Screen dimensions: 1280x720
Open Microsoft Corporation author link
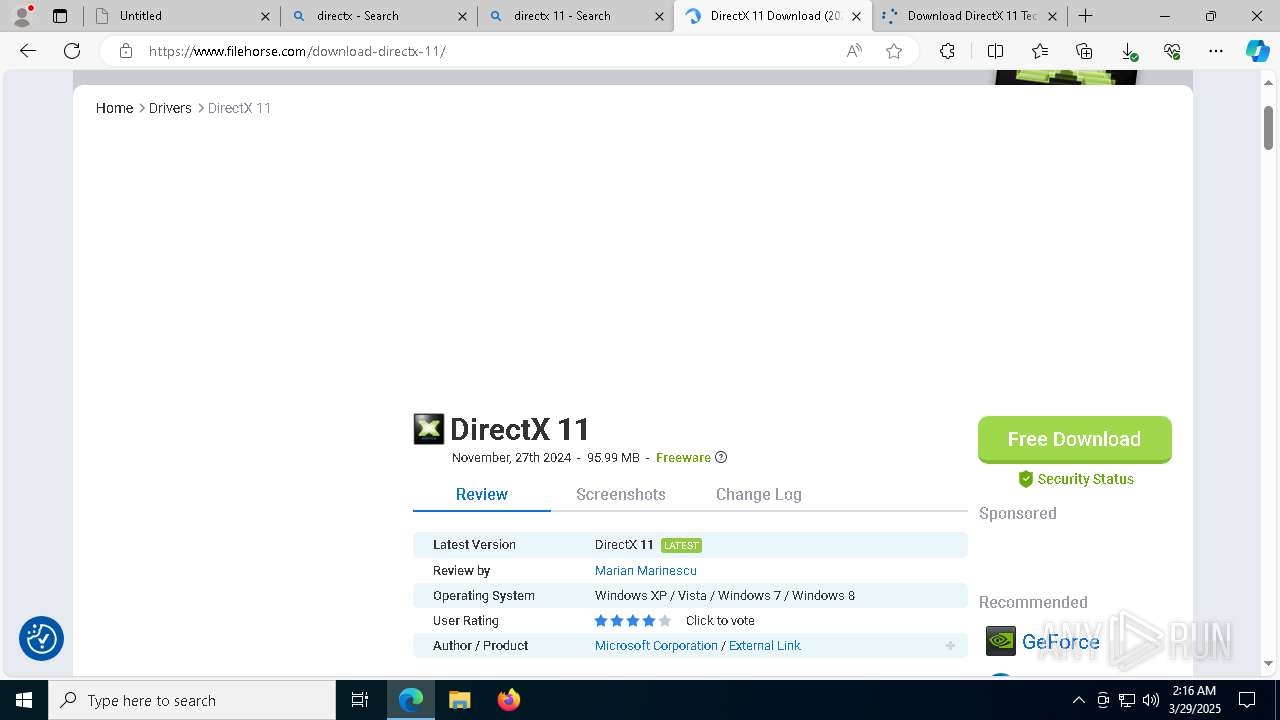tap(656, 645)
